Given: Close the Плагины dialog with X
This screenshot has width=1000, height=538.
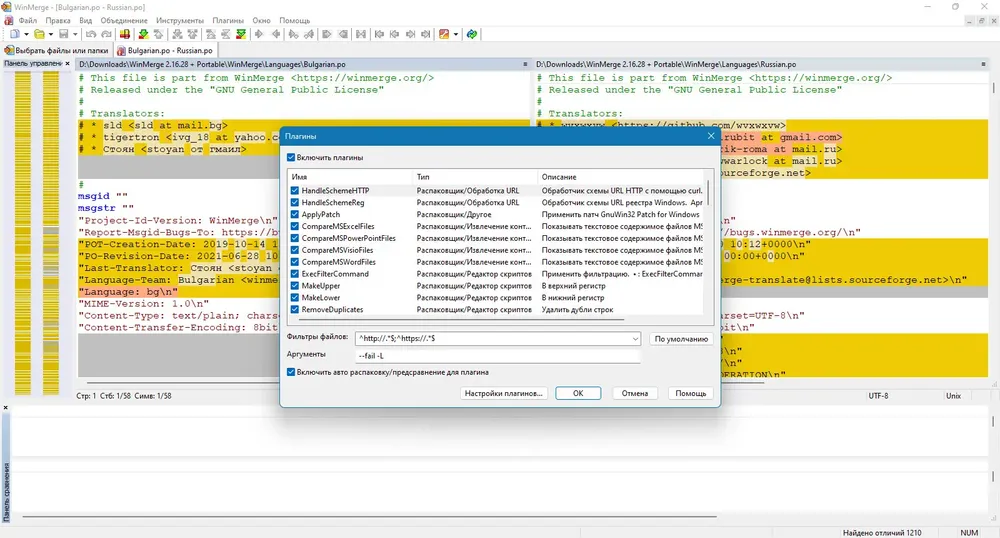Looking at the screenshot, I should [x=711, y=136].
